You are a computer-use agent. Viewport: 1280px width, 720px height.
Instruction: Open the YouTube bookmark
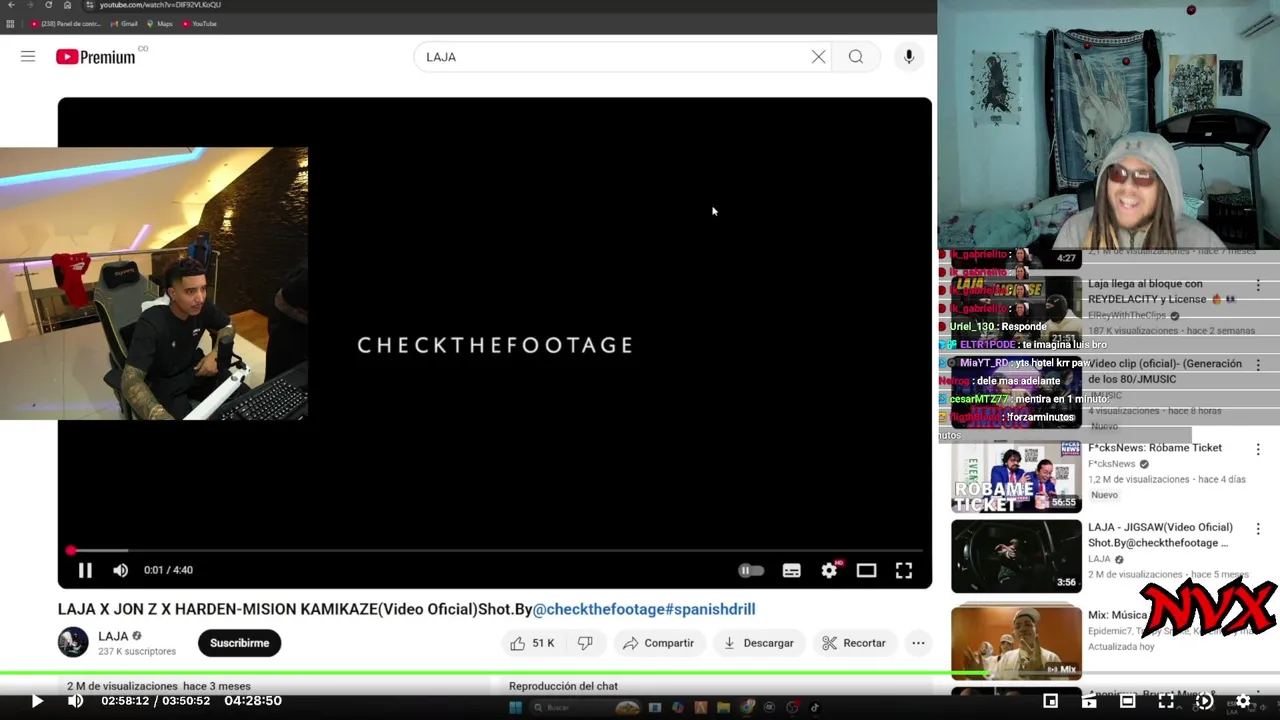tap(199, 23)
